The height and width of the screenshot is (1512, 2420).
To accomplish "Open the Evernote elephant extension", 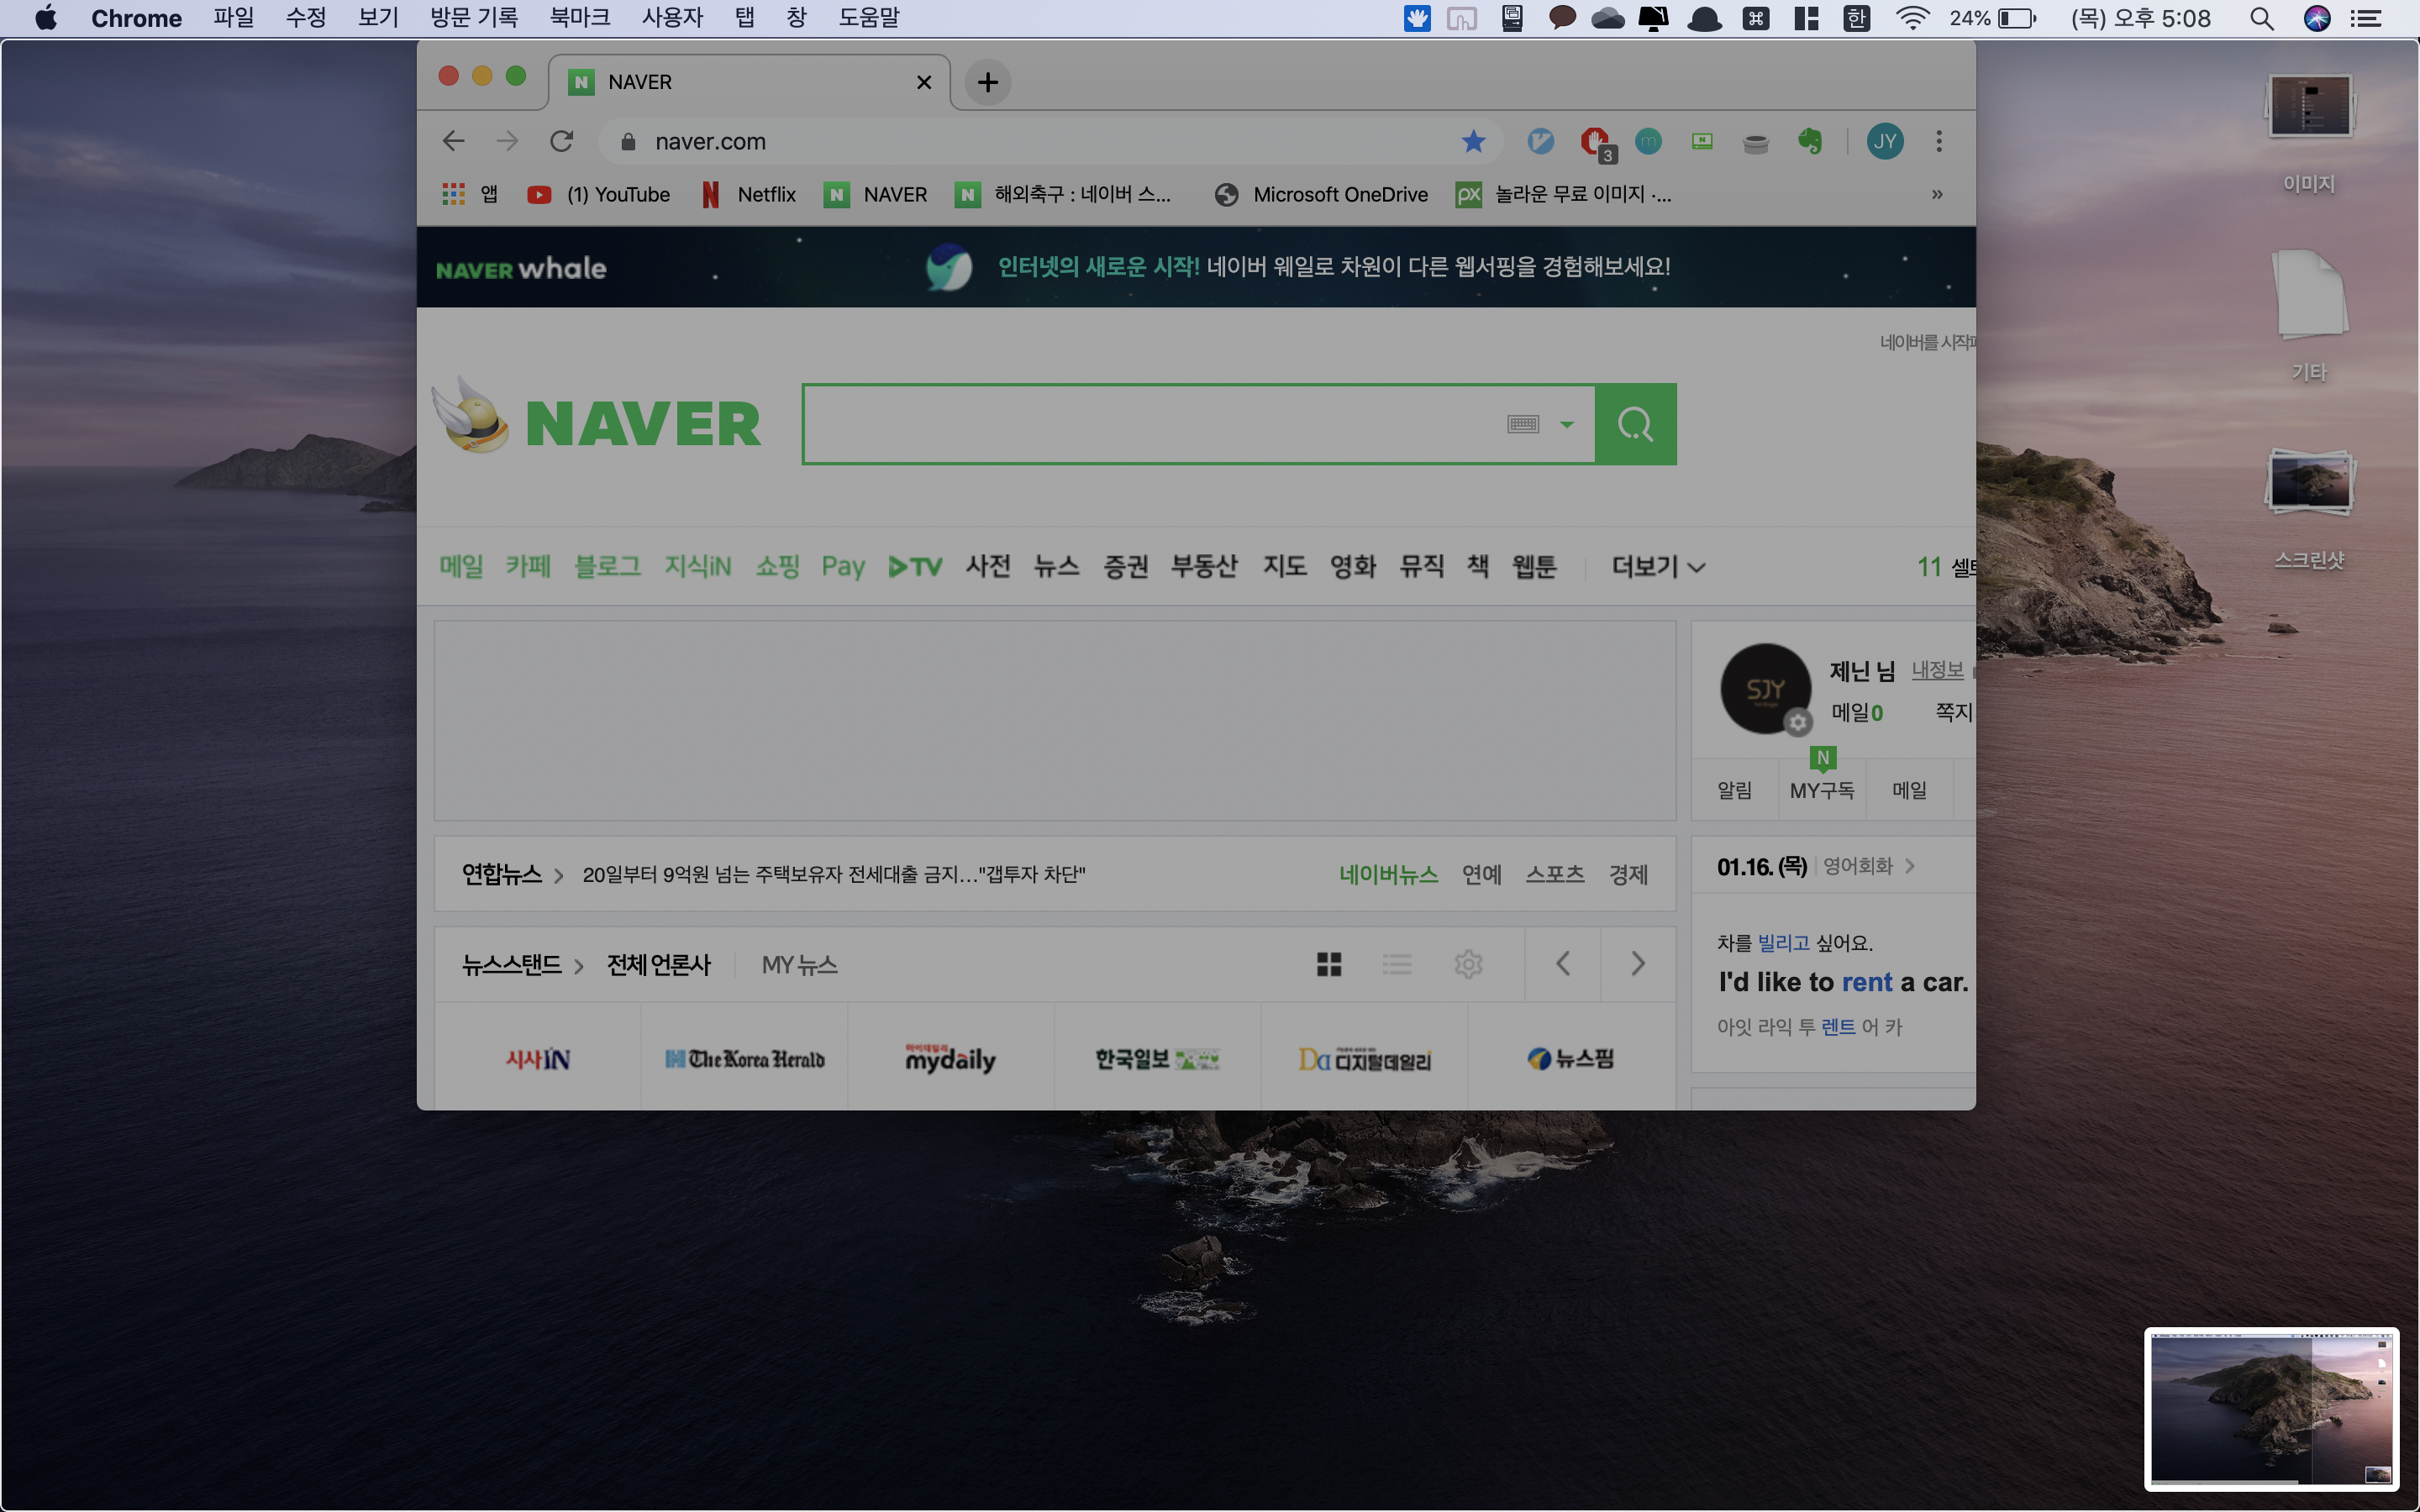I will 1809,141.
